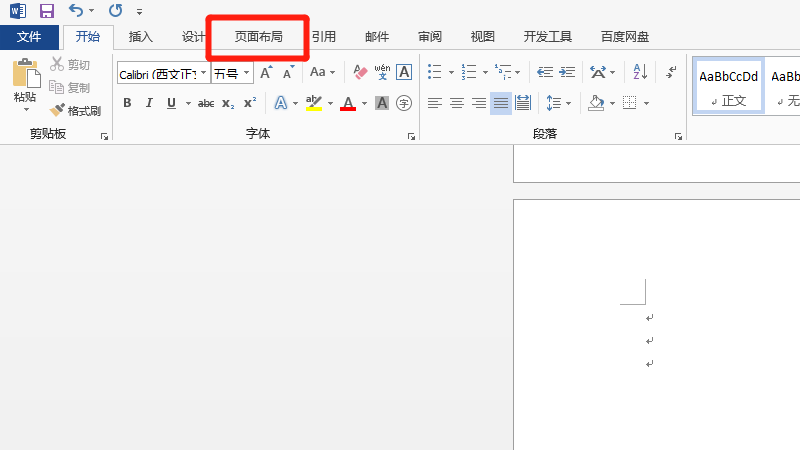Open the 文件 file menu
Screen dimensions: 800x450
29,37
